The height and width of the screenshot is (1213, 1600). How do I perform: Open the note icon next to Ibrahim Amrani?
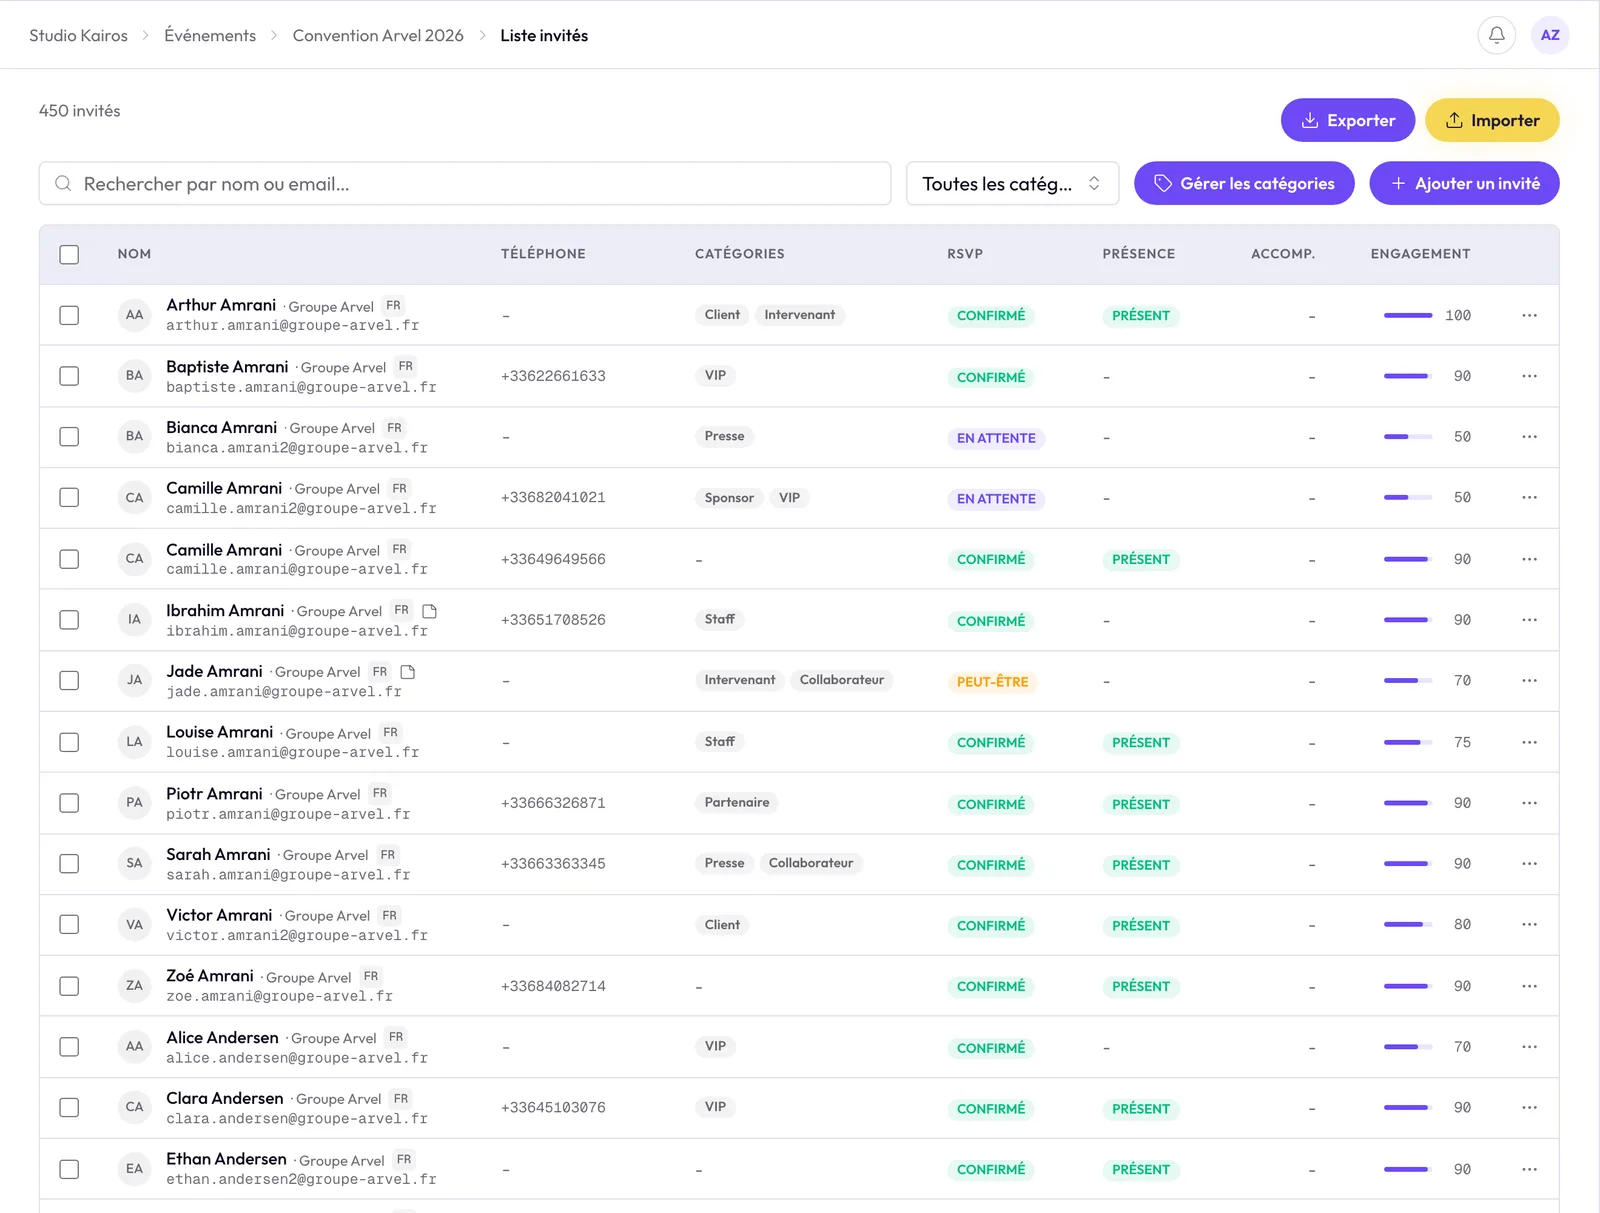click(430, 611)
